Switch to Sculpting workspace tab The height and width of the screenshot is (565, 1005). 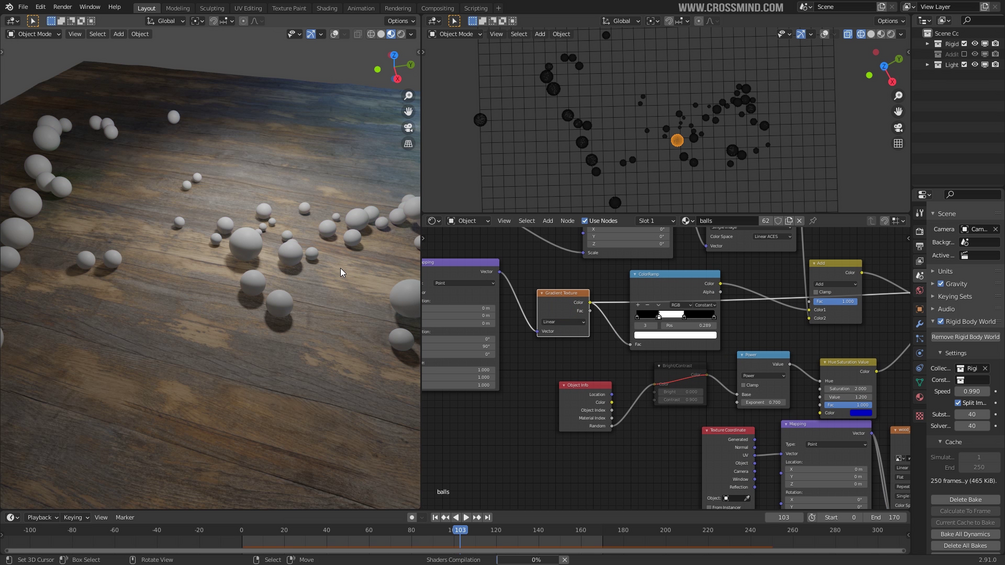[x=212, y=8]
